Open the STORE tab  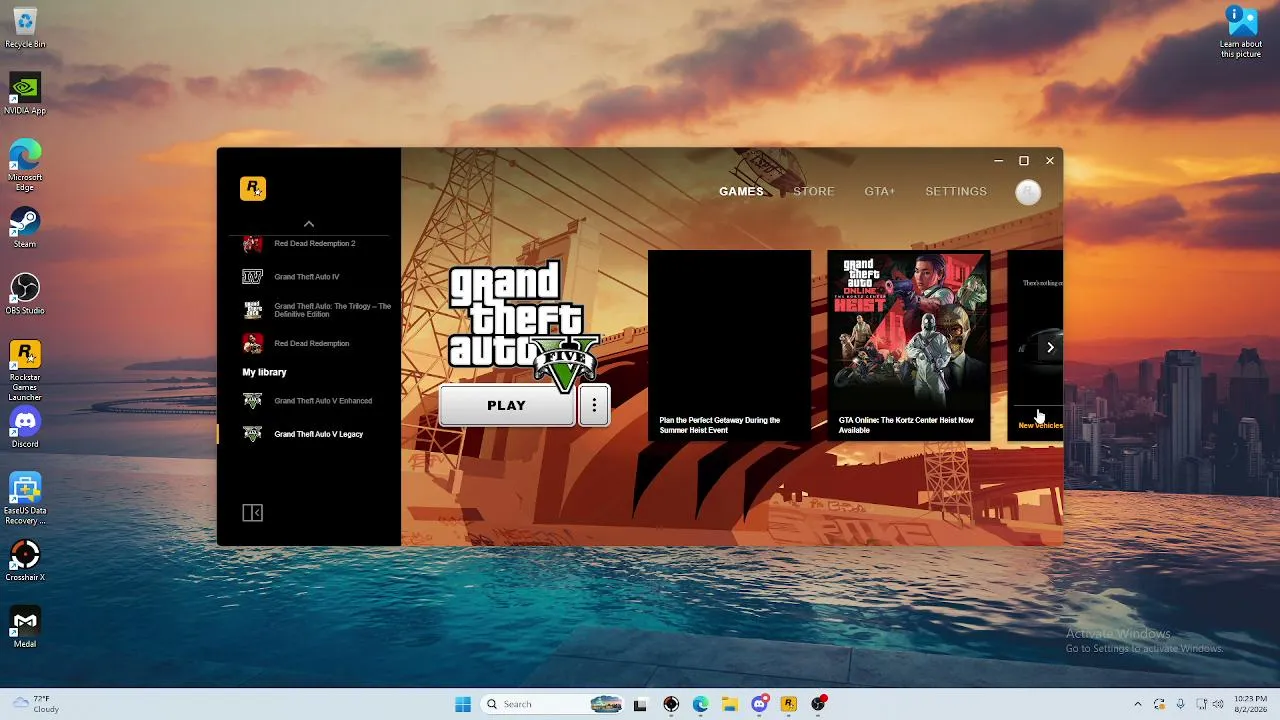(814, 191)
